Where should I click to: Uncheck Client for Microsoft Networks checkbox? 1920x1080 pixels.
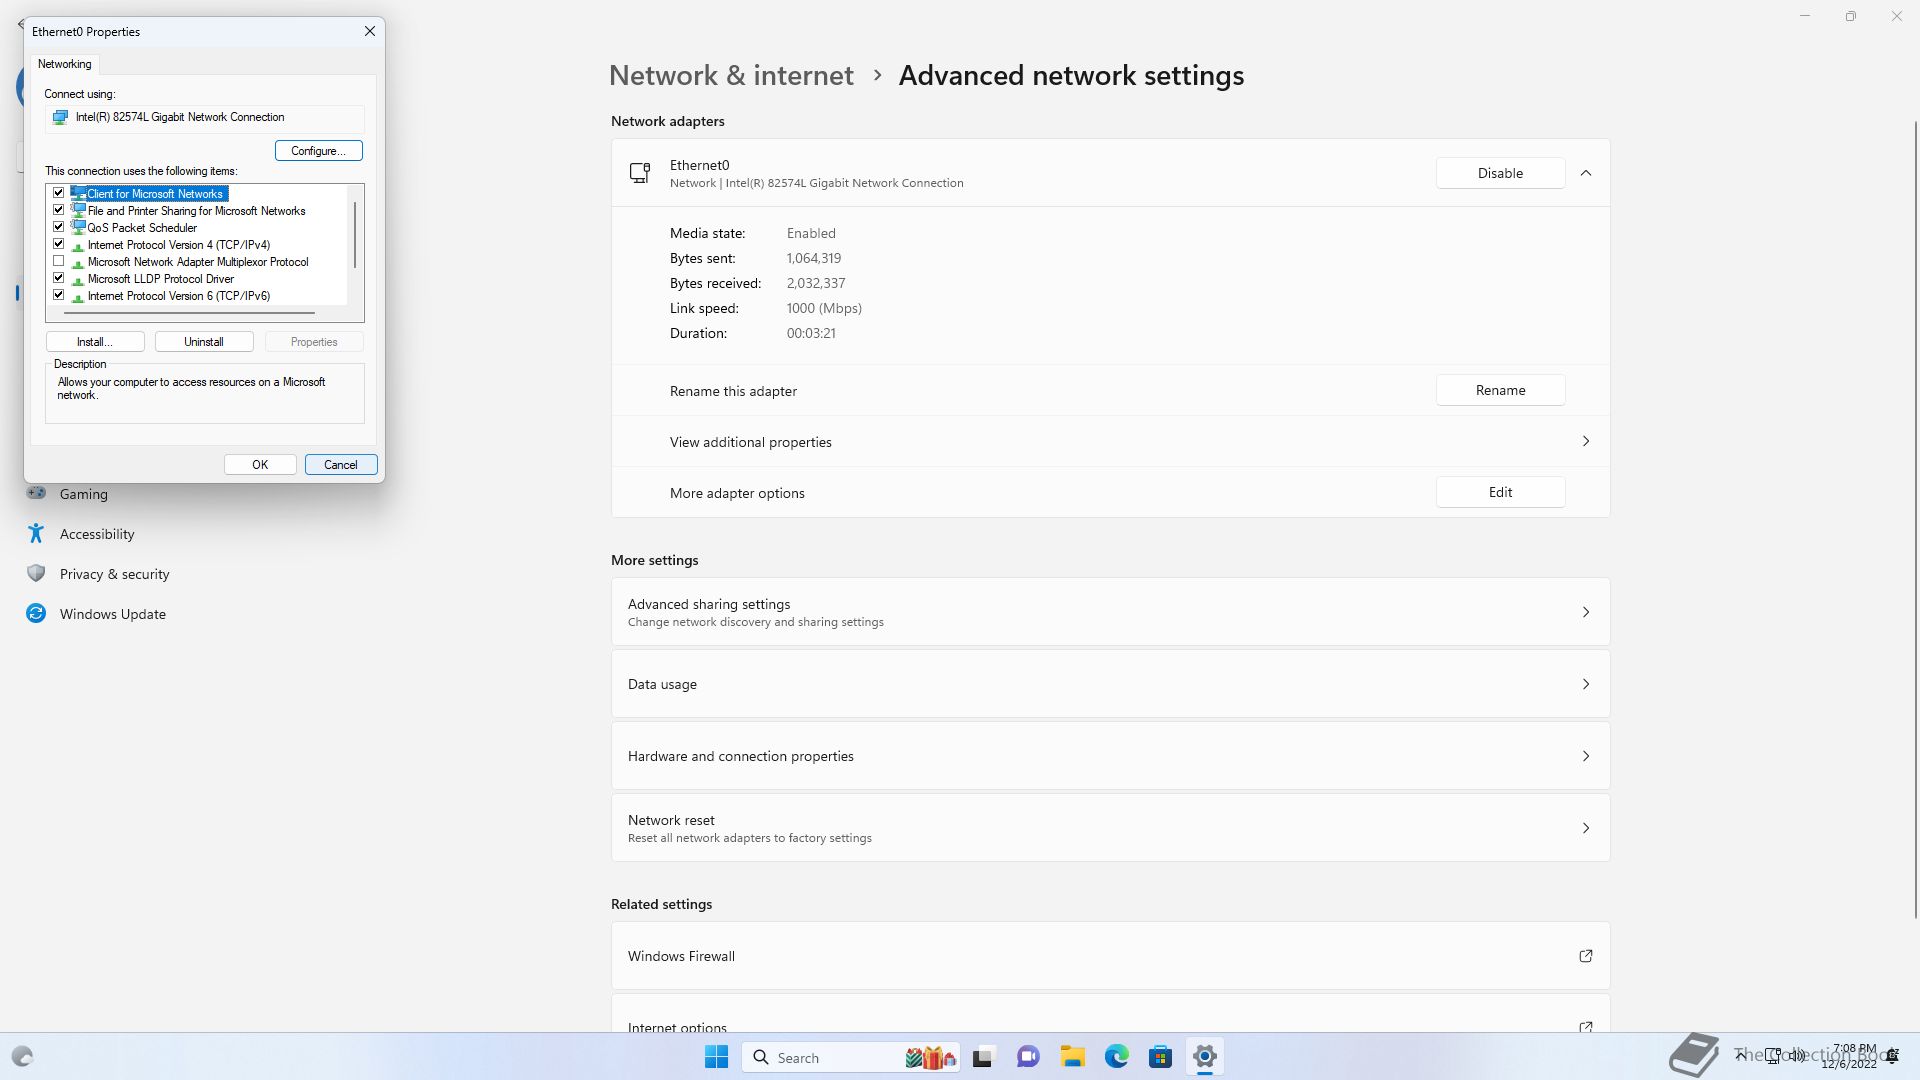coord(58,193)
